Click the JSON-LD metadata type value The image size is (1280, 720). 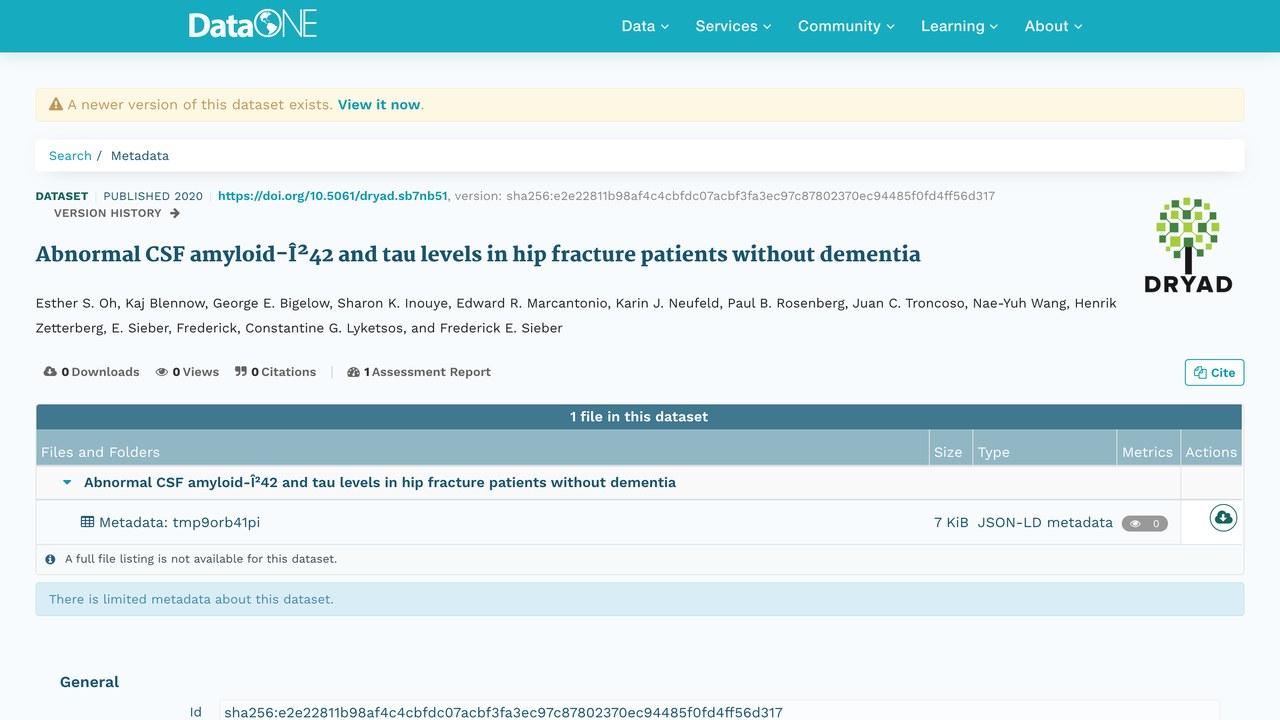click(x=1045, y=522)
